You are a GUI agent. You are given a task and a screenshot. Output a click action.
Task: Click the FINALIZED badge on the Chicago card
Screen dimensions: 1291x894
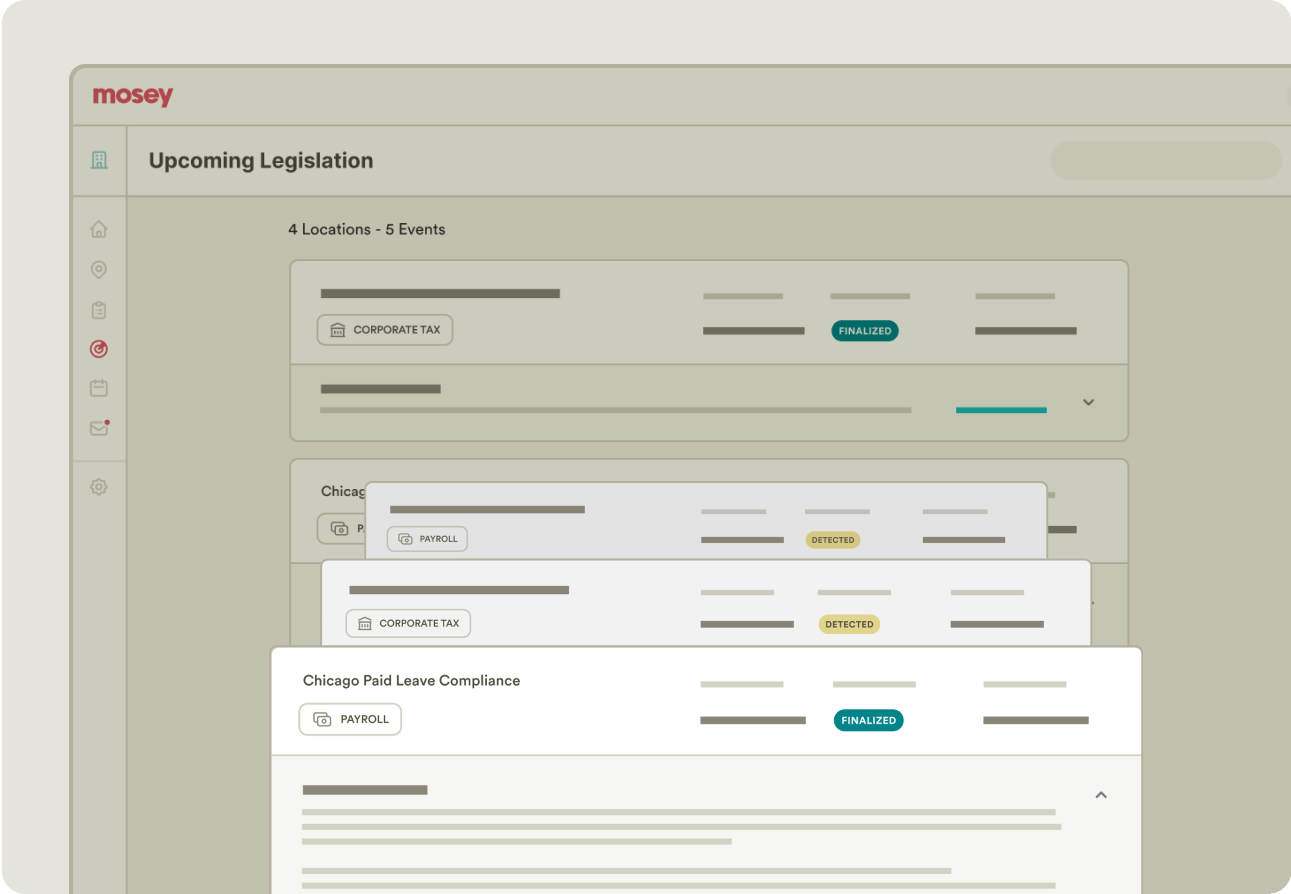[x=868, y=720]
